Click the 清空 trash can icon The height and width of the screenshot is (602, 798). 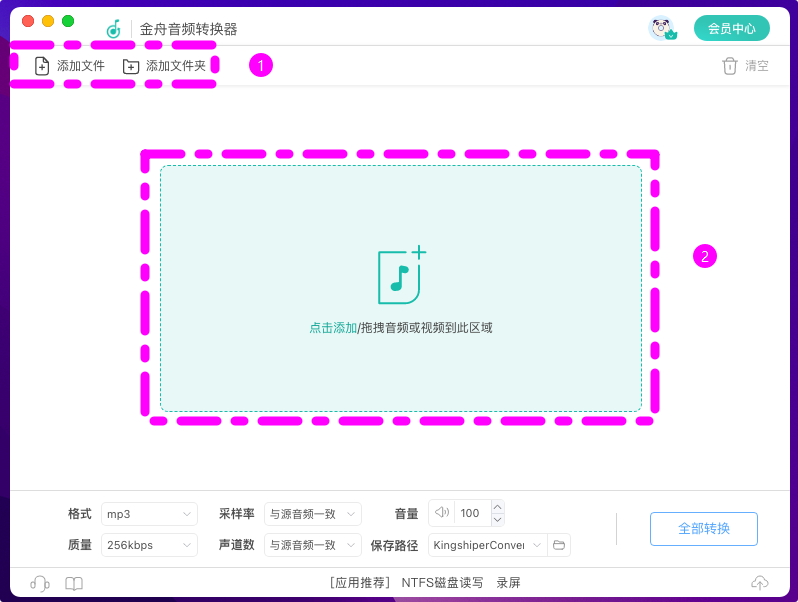729,66
